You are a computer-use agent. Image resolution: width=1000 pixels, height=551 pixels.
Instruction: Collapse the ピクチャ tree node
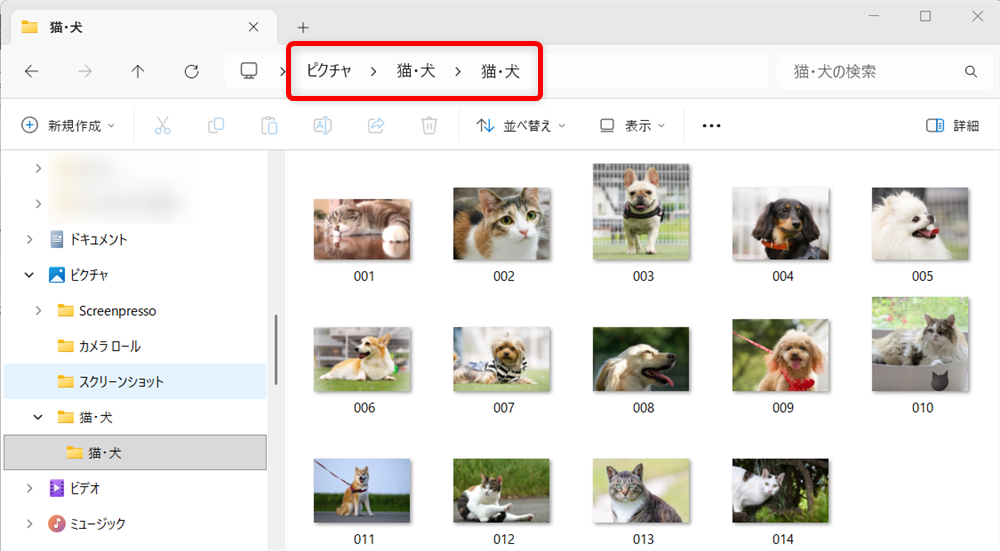[x=29, y=275]
